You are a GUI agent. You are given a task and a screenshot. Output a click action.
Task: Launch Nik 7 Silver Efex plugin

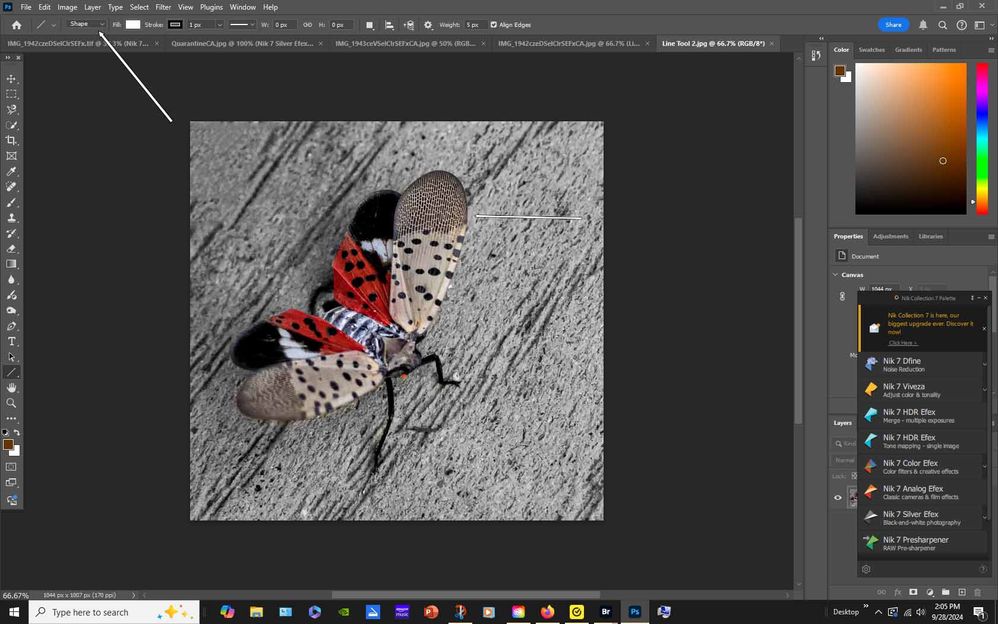910,517
